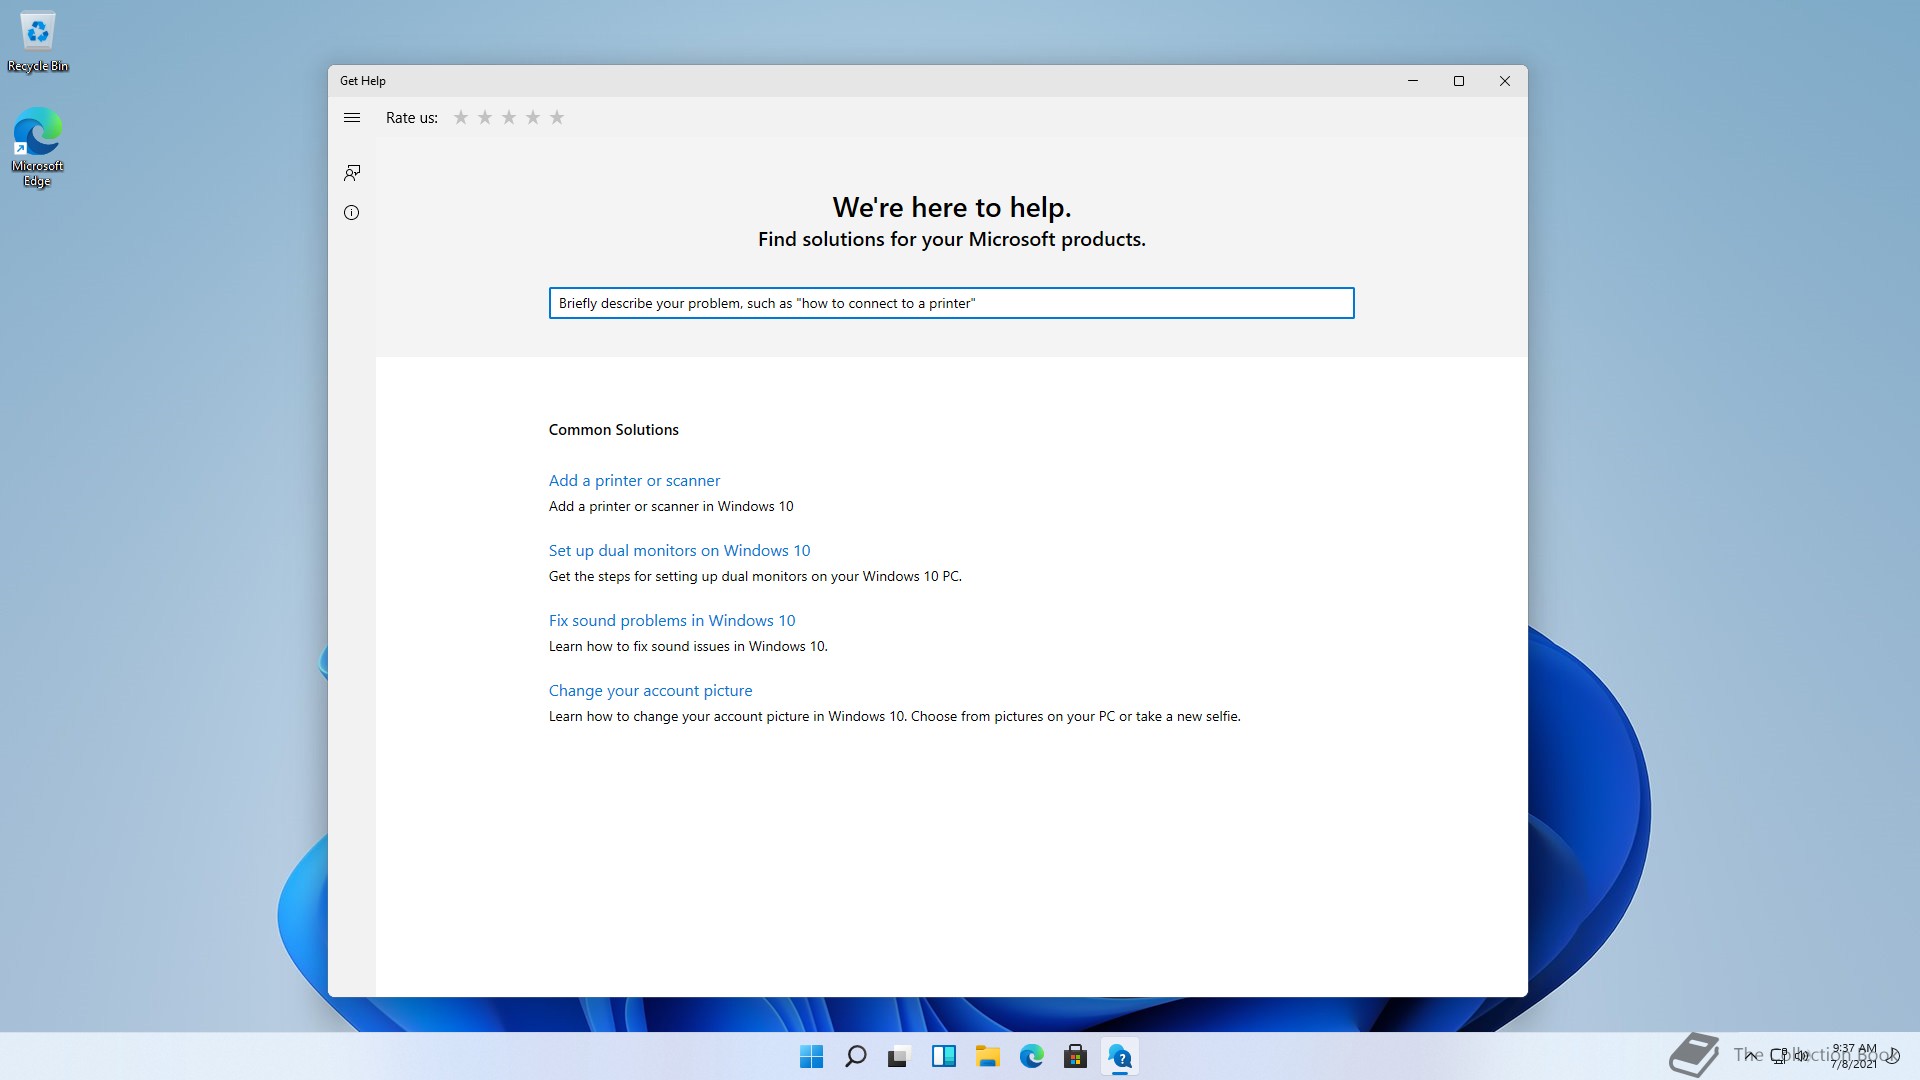The width and height of the screenshot is (1920, 1080).
Task: Focus the problem description search box
Action: [951, 303]
